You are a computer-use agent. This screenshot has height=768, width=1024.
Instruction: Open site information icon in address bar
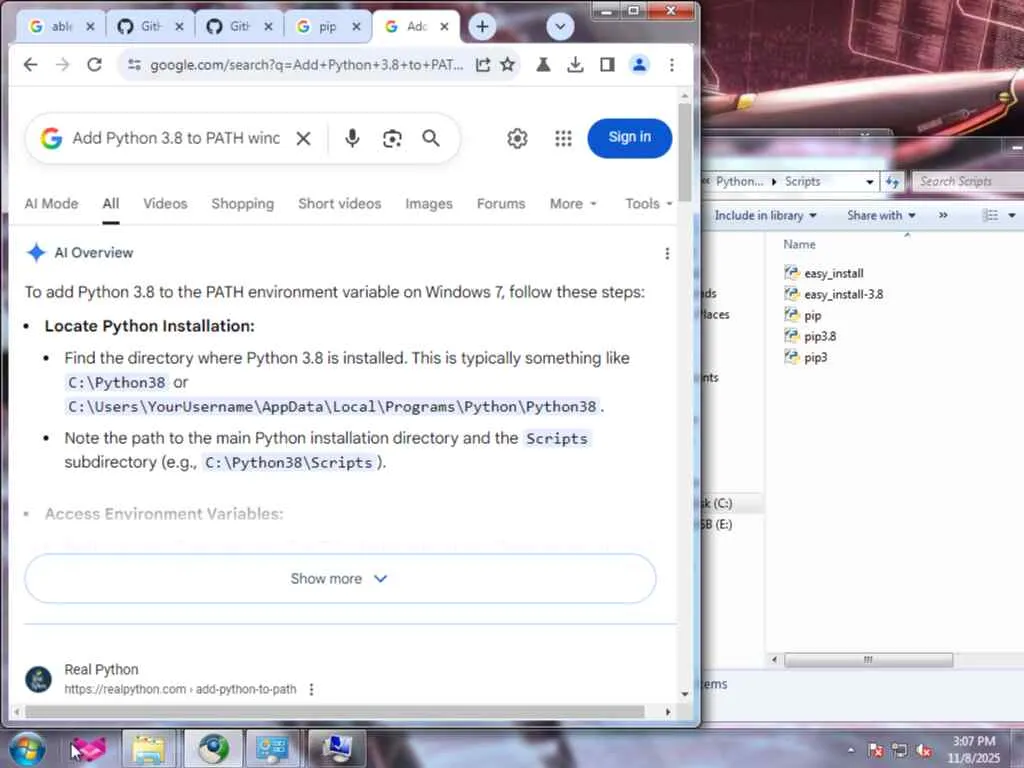click(135, 65)
